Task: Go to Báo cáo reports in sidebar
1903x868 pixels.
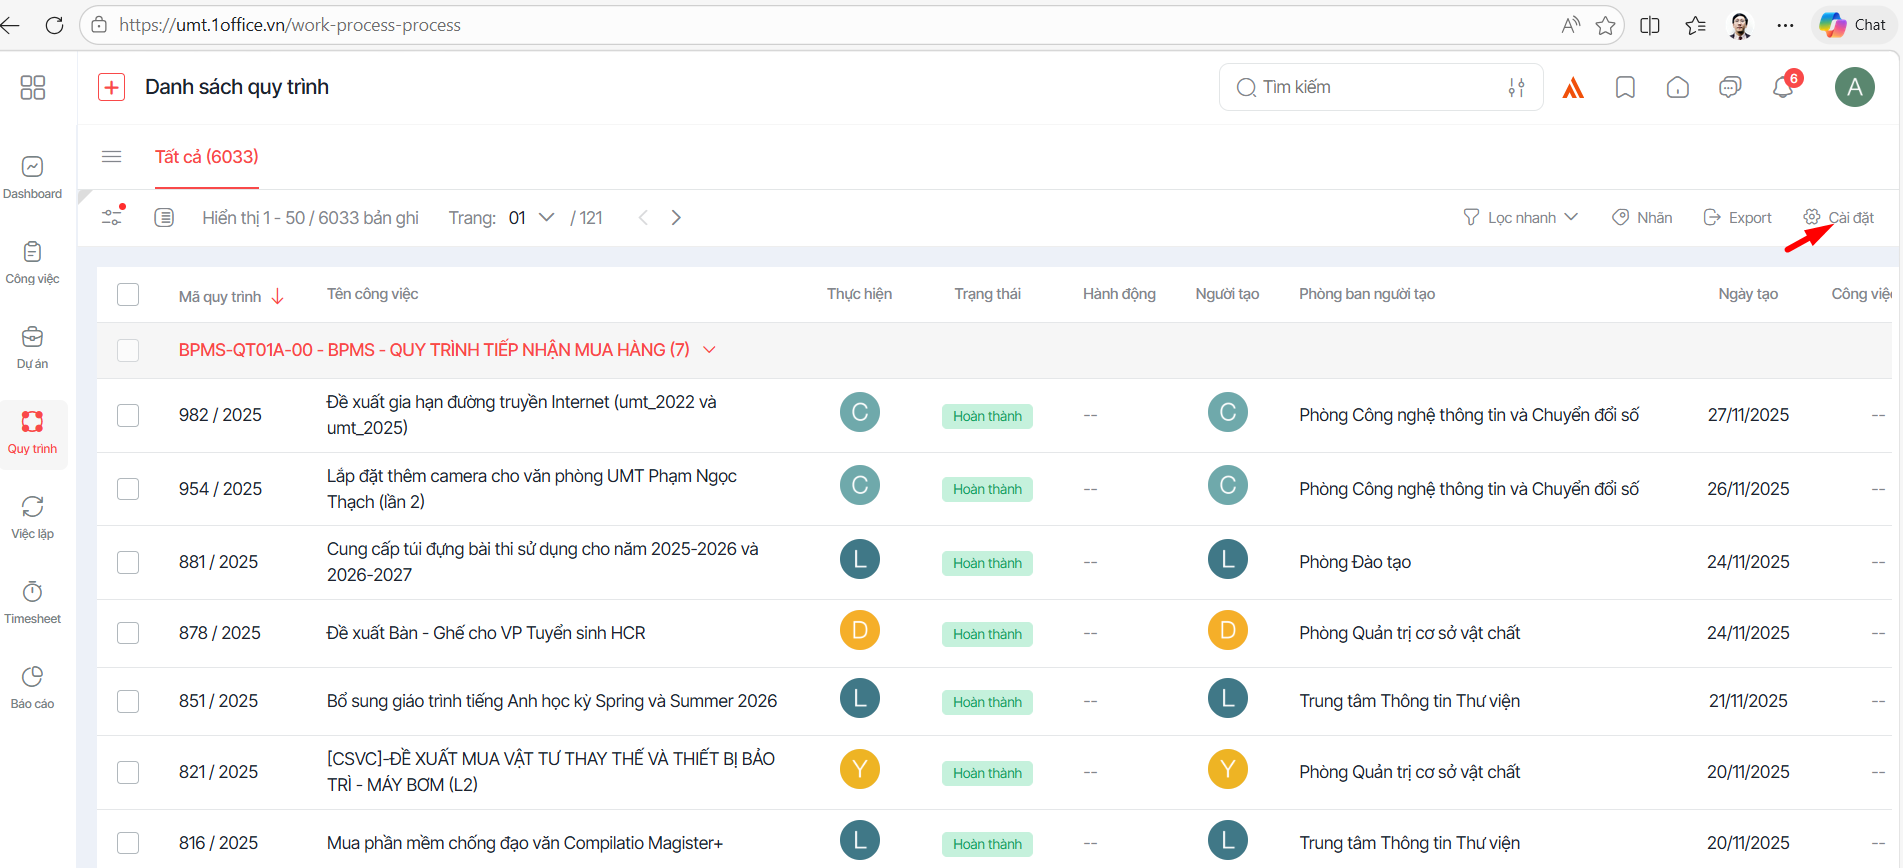Action: point(33,687)
